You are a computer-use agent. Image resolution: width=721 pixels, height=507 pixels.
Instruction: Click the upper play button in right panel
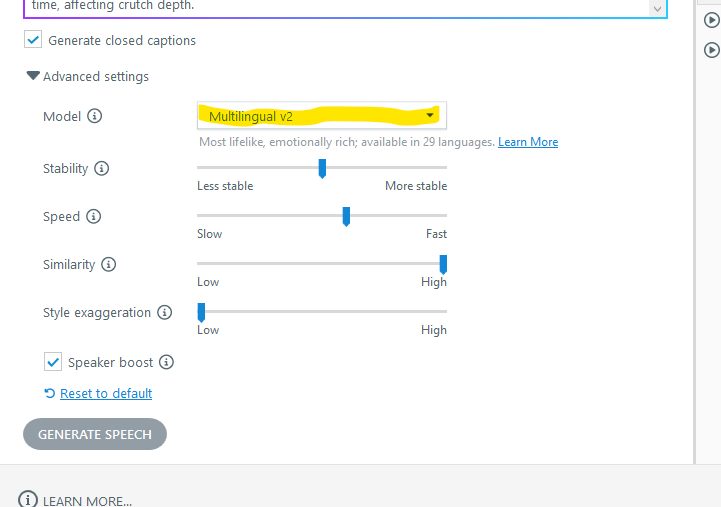[x=712, y=19]
